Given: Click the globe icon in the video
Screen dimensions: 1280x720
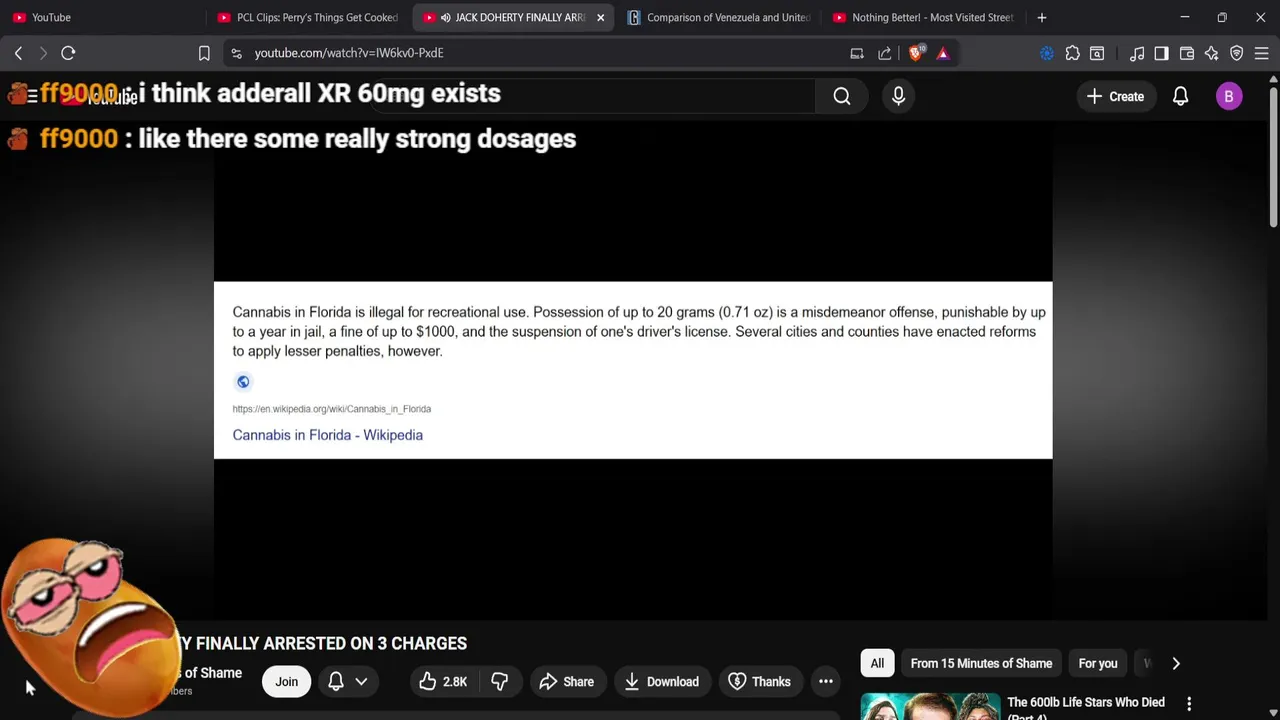Looking at the screenshot, I should point(243,382).
